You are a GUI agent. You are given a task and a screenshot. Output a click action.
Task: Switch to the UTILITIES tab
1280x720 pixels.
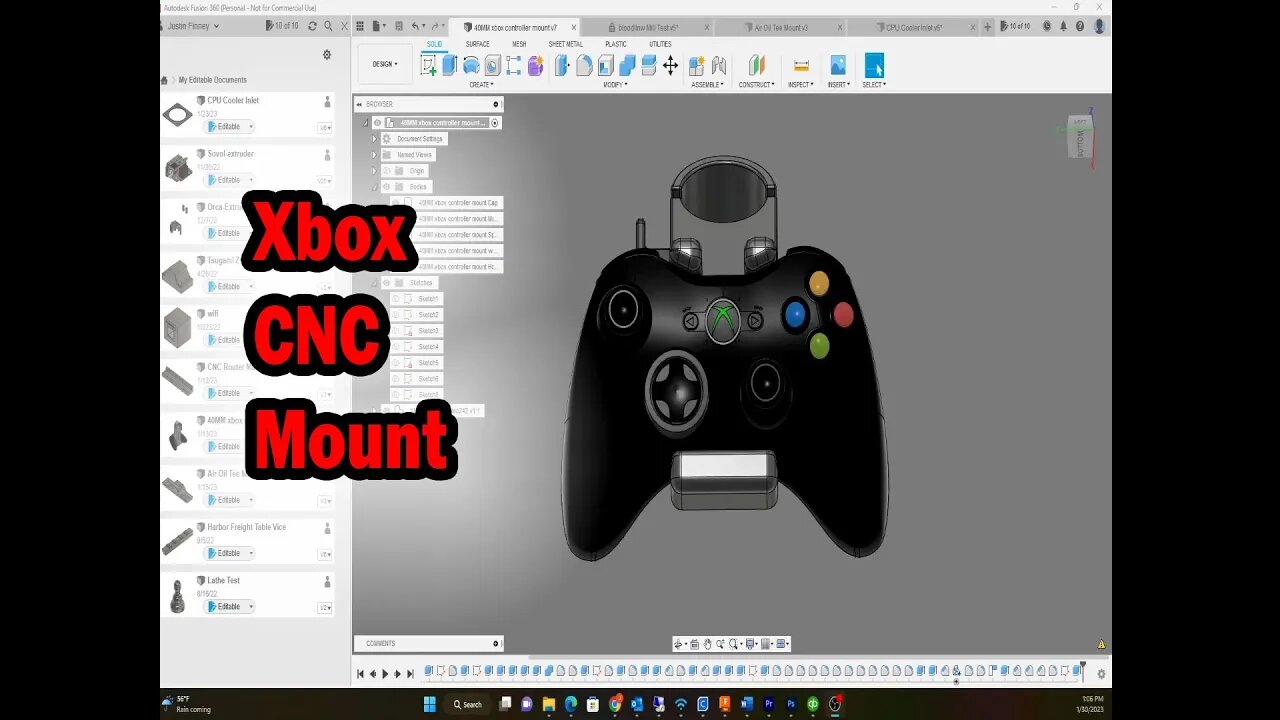(660, 44)
